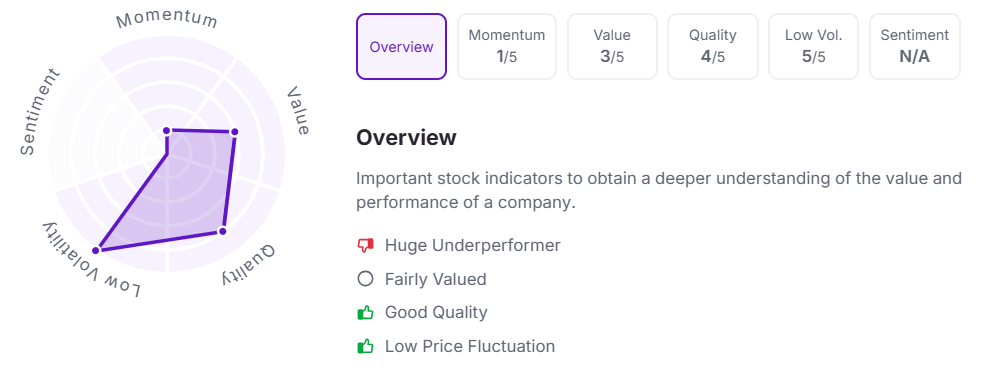988x368 pixels.
Task: Select the Overview tab
Action: tap(401, 47)
